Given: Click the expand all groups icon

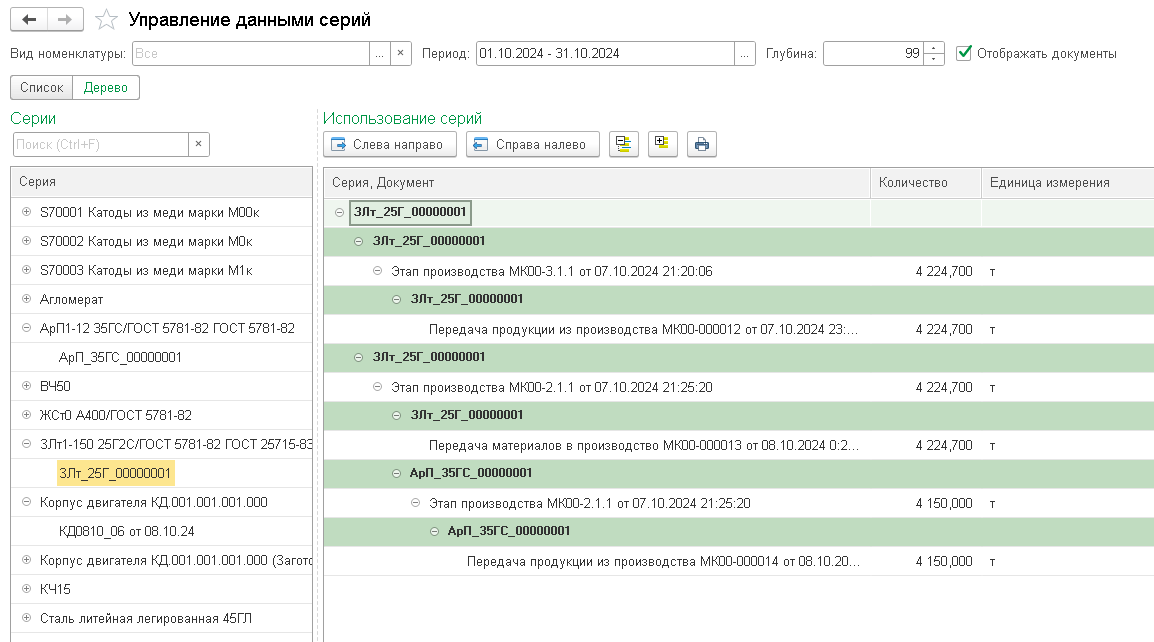Looking at the screenshot, I should tap(662, 144).
